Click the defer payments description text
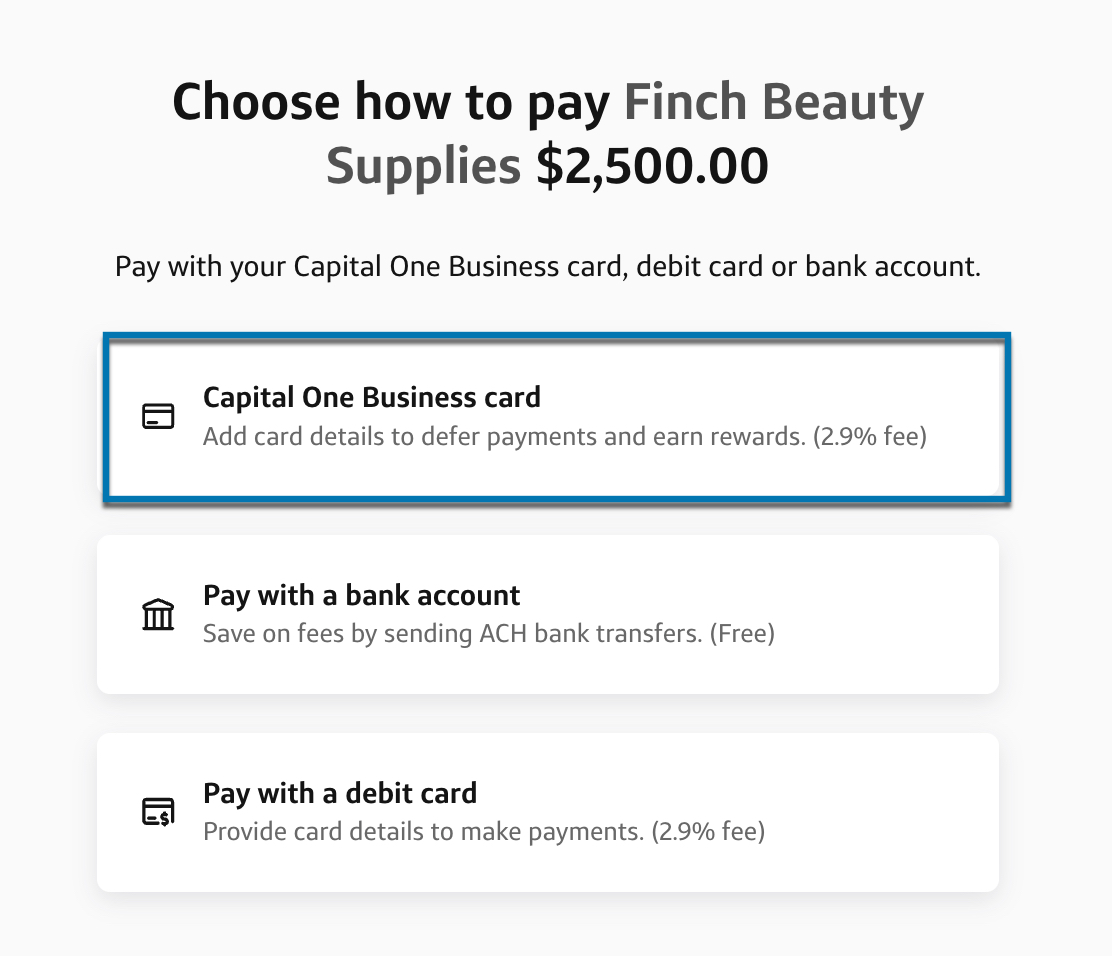The height and width of the screenshot is (956, 1112). tap(565, 436)
